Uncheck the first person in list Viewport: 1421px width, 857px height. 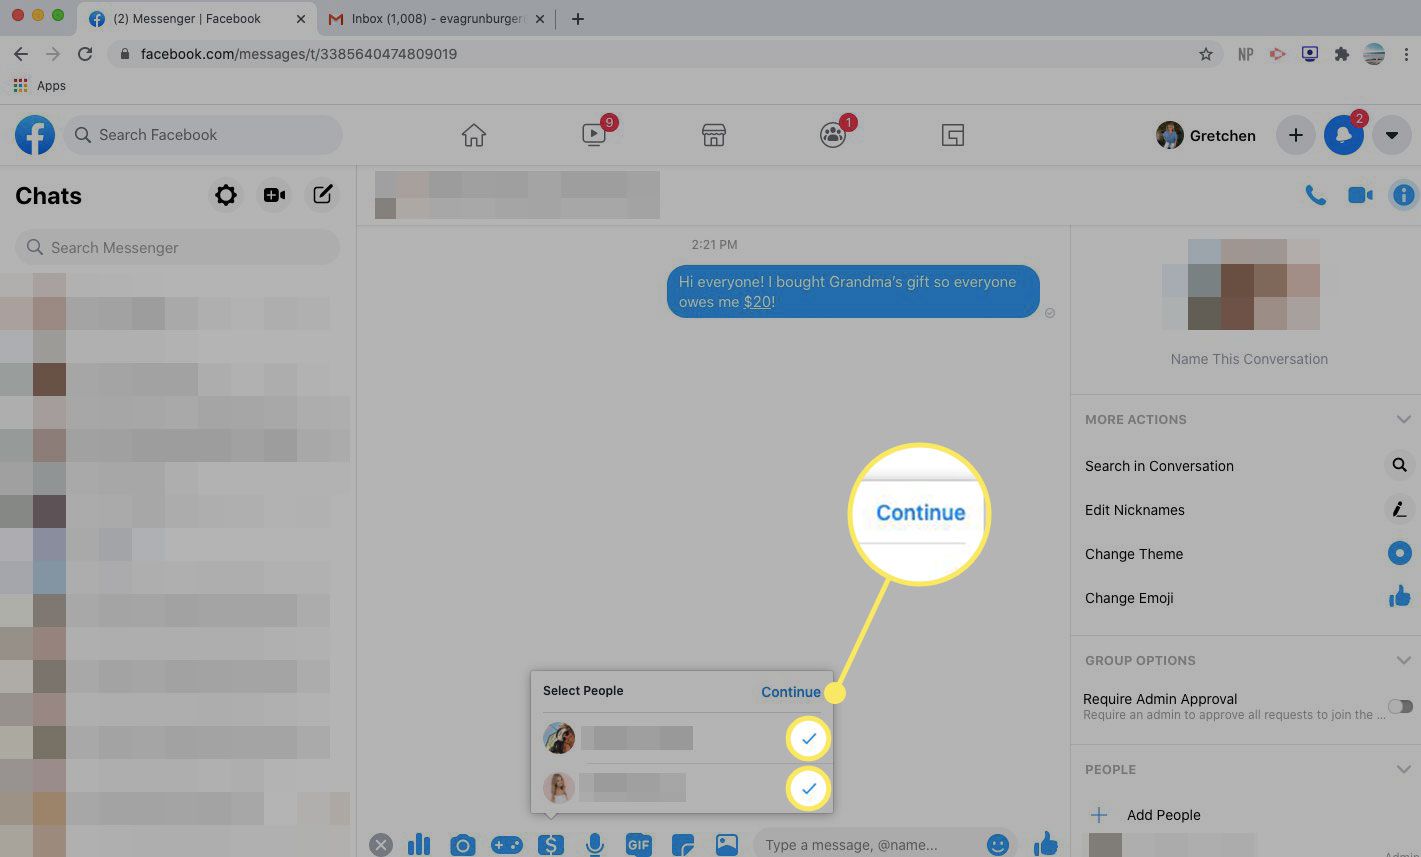(x=808, y=739)
